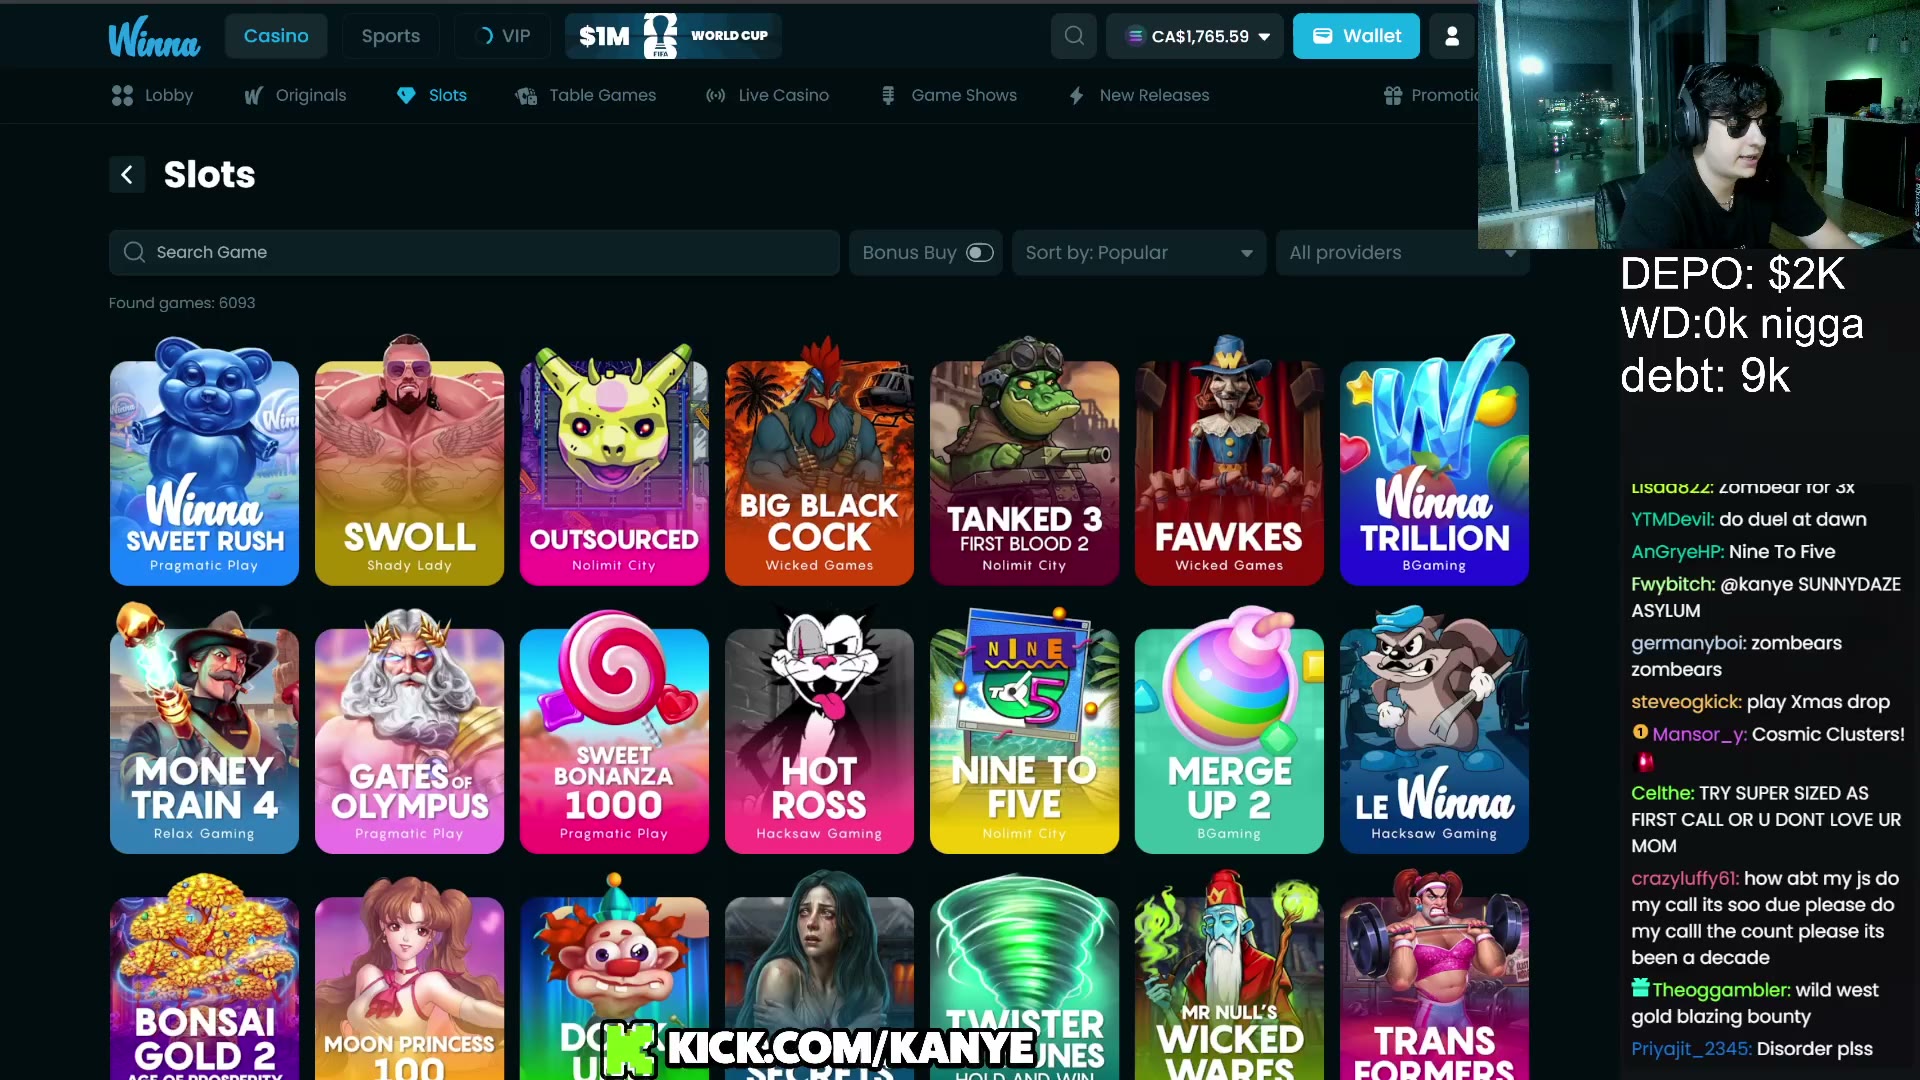Open the Originals category
Viewport: 1920px width, 1080px height.
click(295, 95)
